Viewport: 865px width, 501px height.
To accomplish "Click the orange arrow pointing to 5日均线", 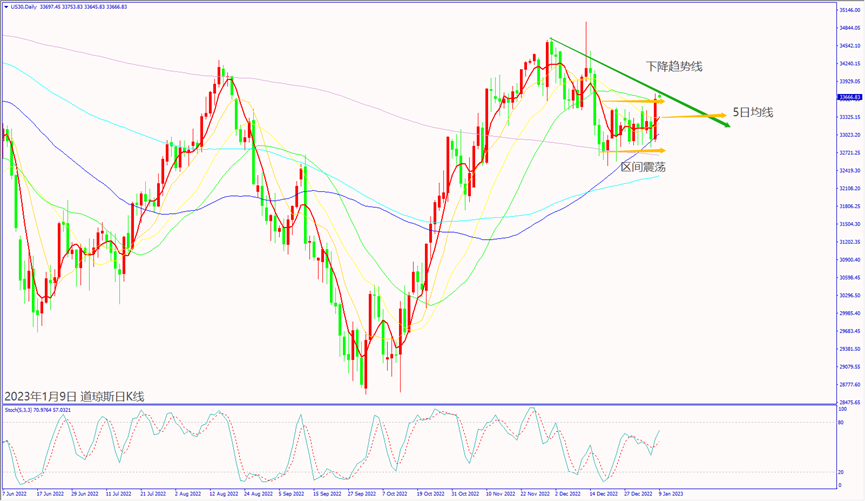I will 720,116.
